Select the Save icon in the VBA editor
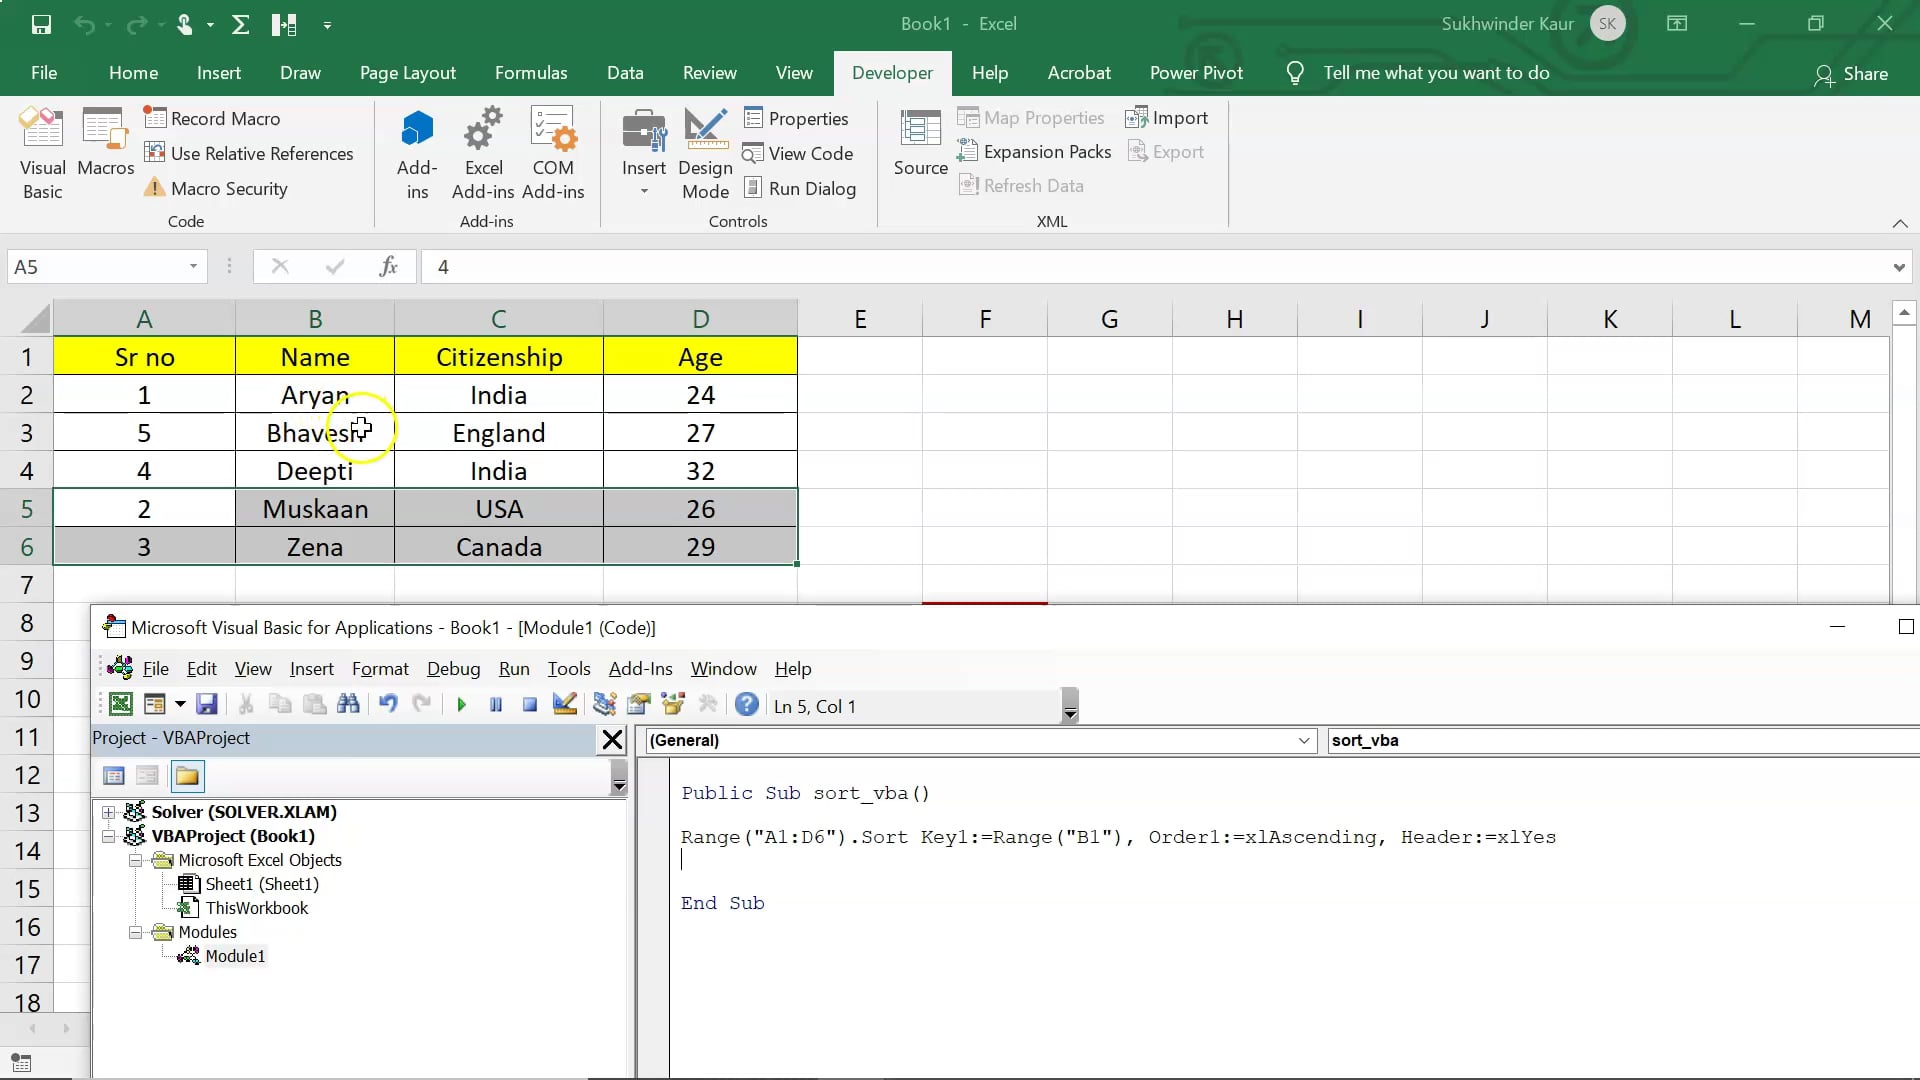The image size is (1920, 1080). tap(207, 704)
